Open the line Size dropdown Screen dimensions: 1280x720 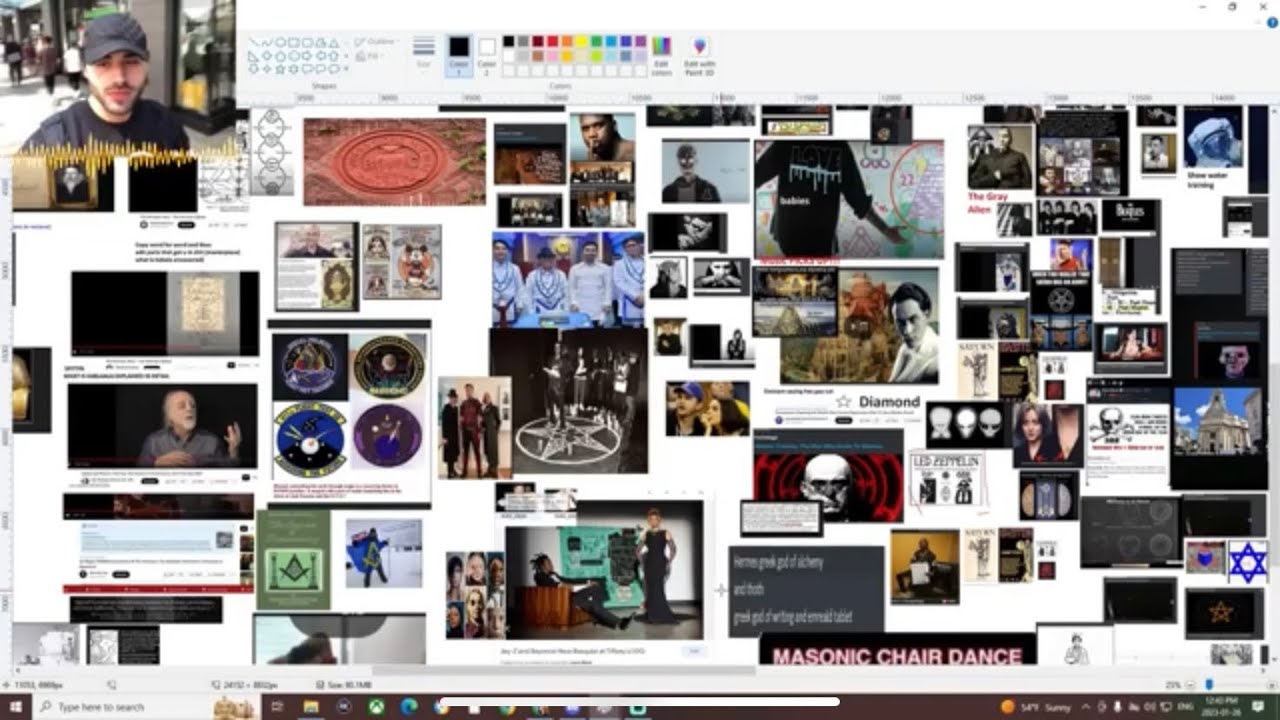point(424,53)
